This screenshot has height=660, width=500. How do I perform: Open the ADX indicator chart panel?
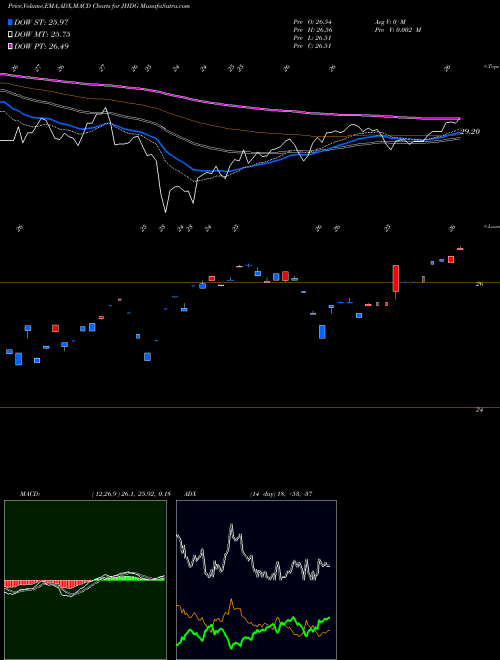click(256, 580)
